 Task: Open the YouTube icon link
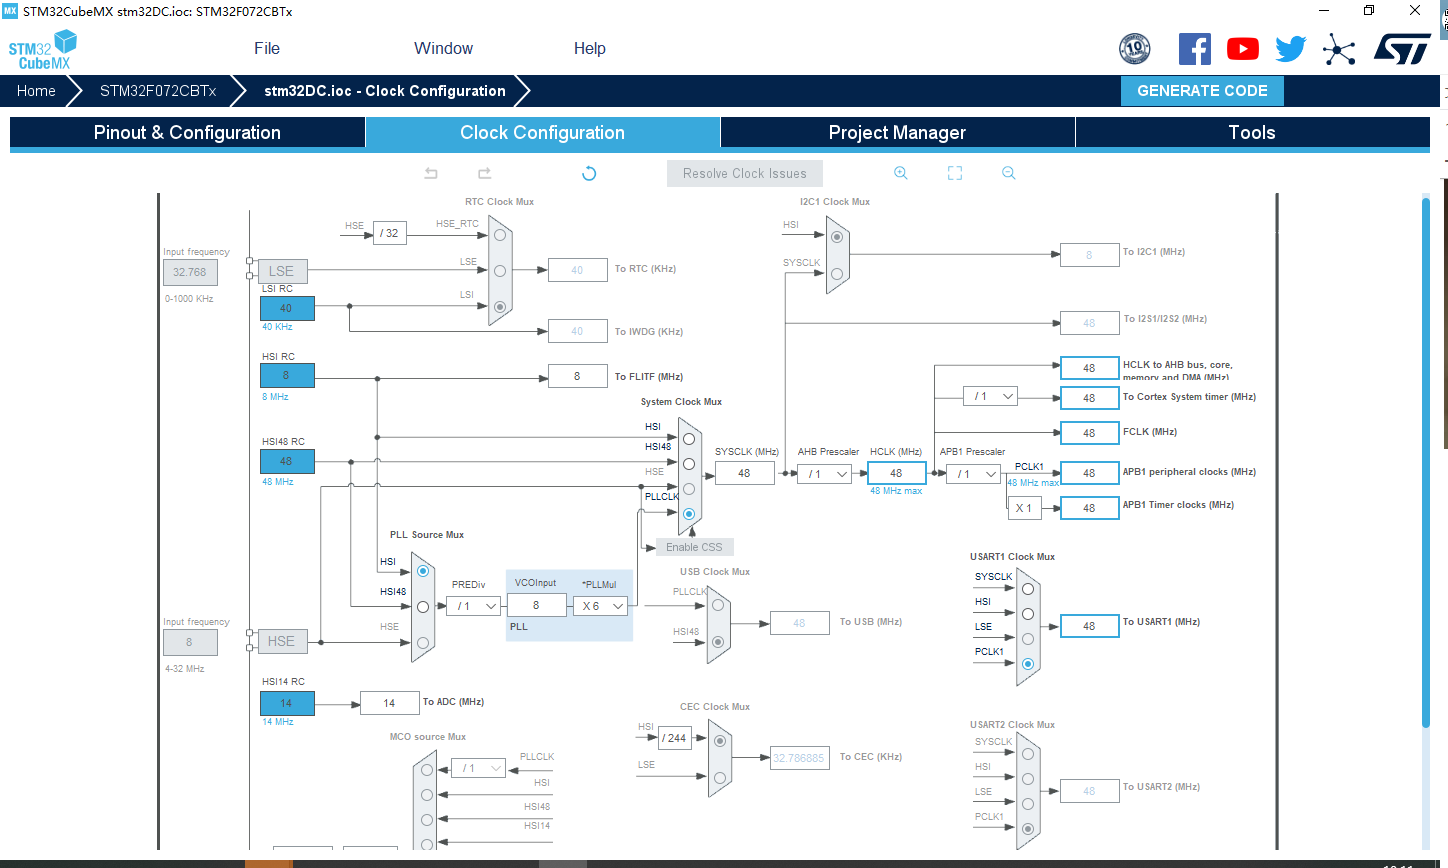[x=1243, y=49]
